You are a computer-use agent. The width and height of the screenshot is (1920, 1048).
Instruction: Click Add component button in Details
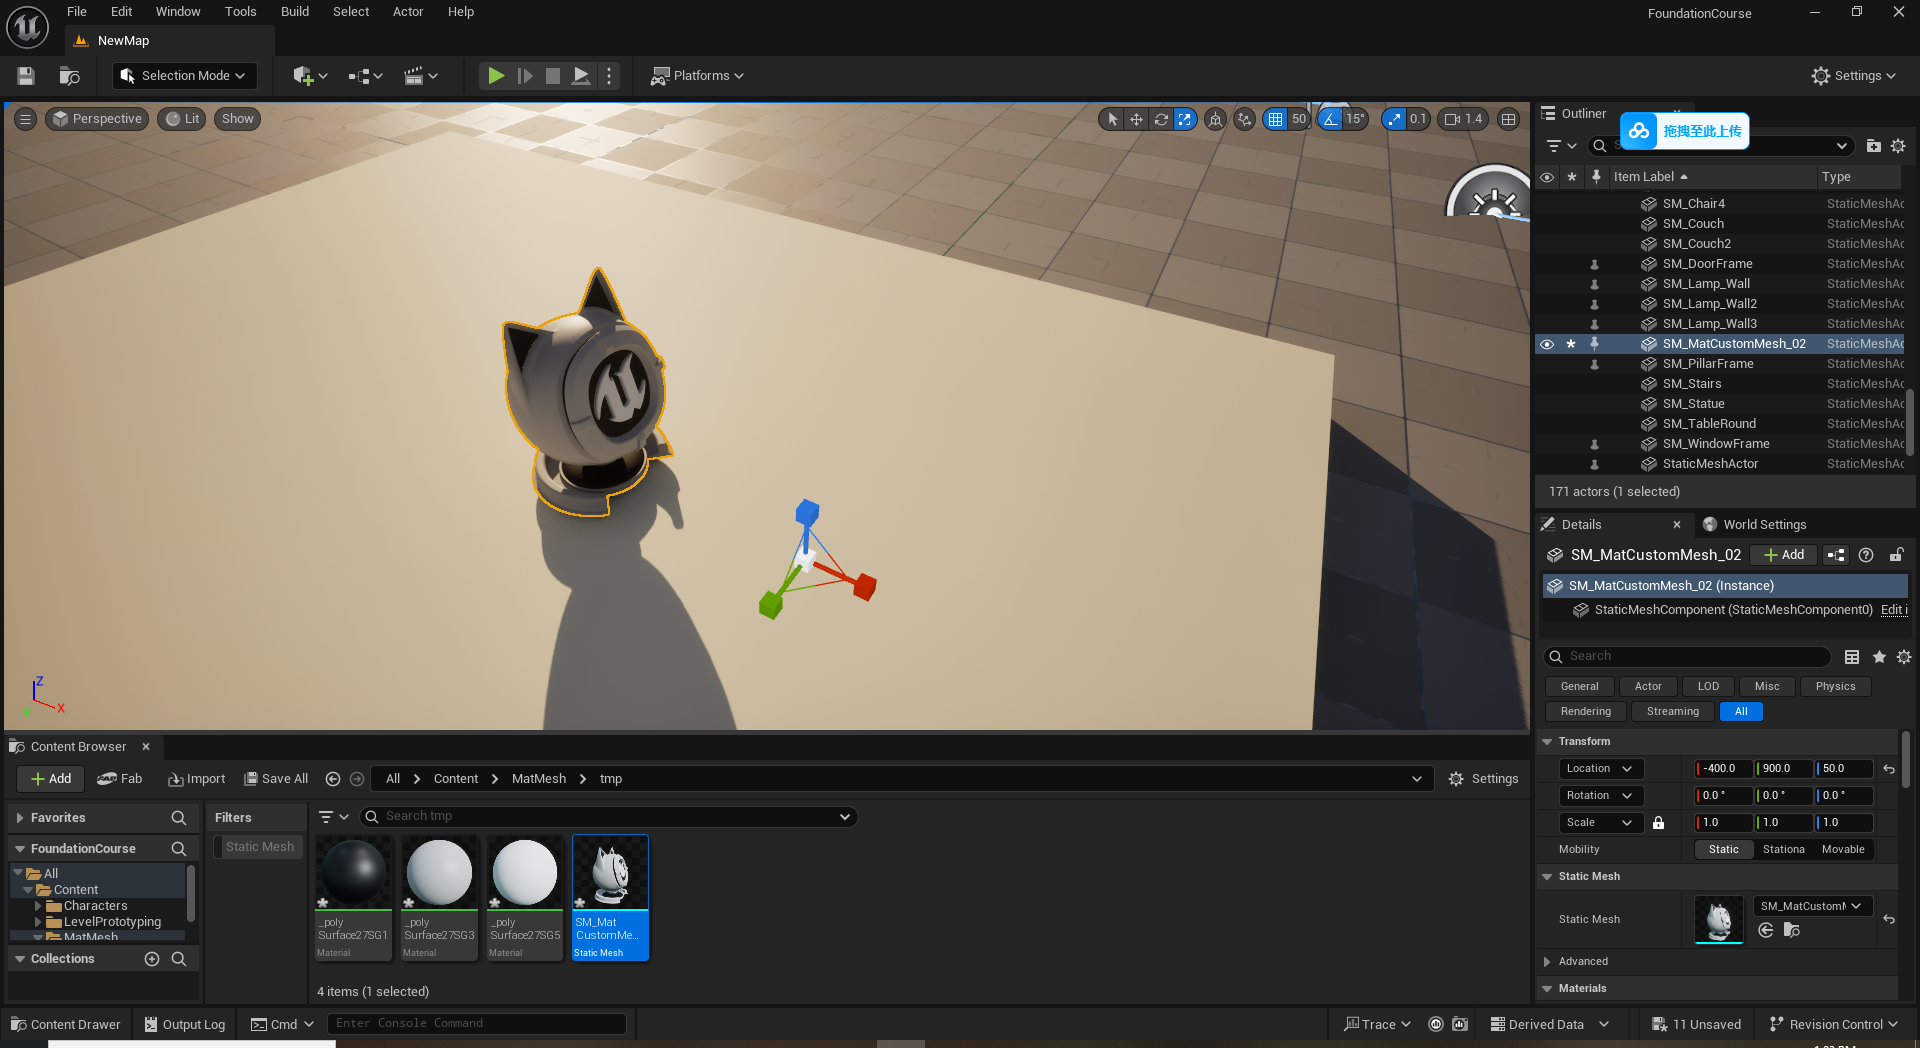pos(1784,555)
